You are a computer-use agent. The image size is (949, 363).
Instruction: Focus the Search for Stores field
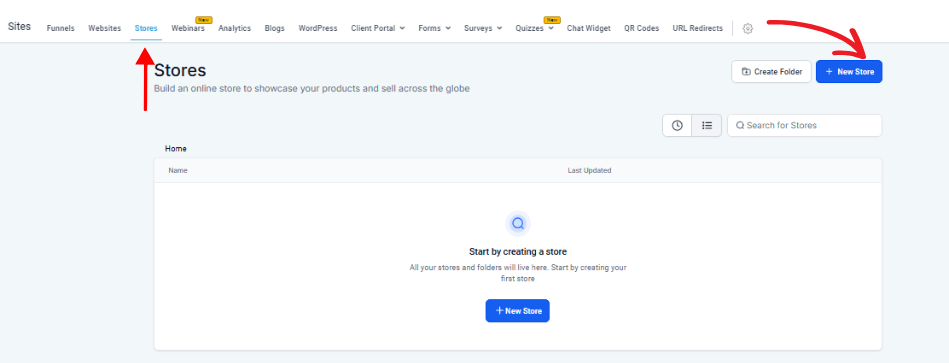804,125
